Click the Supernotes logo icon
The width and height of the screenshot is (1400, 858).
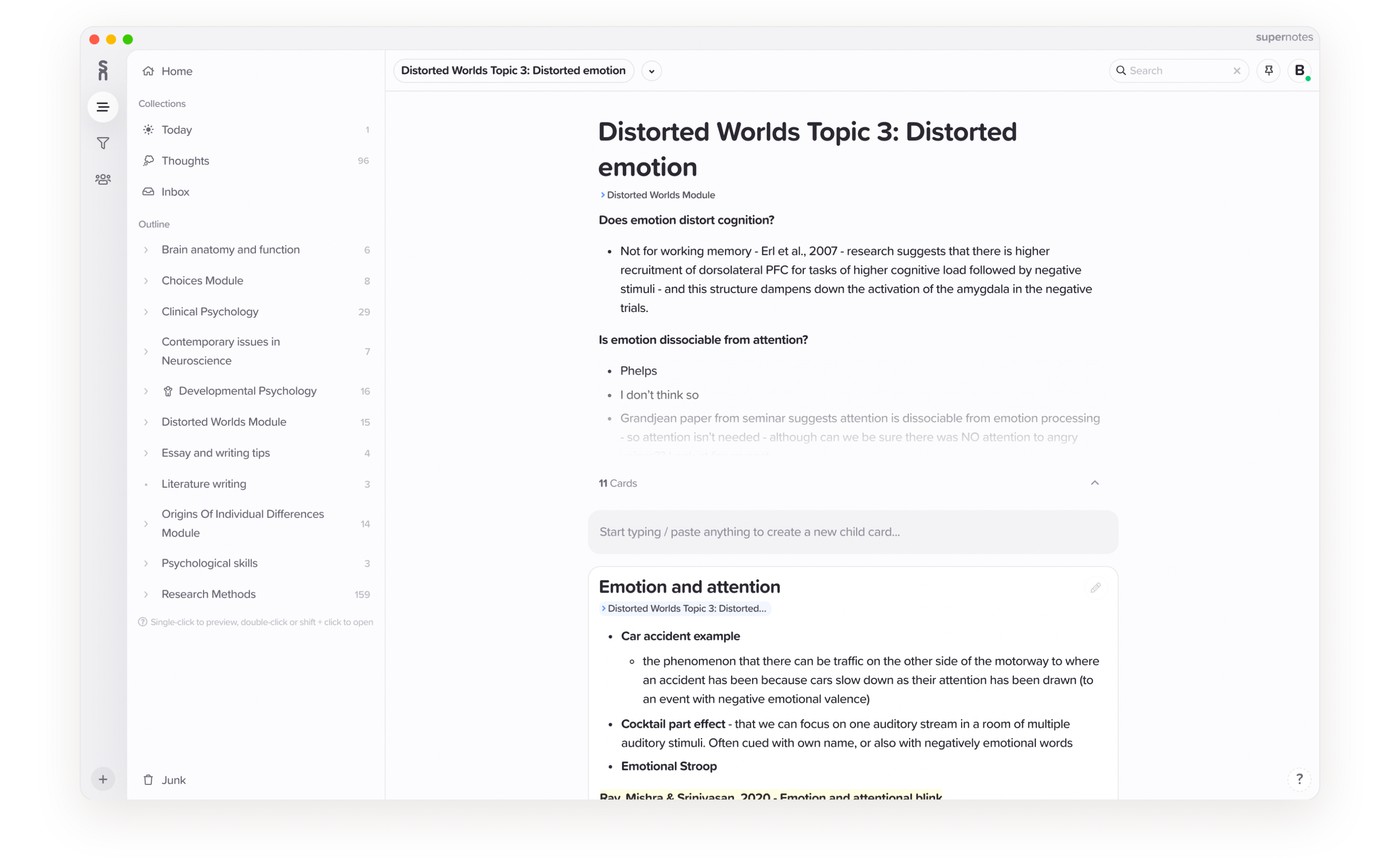(x=103, y=70)
